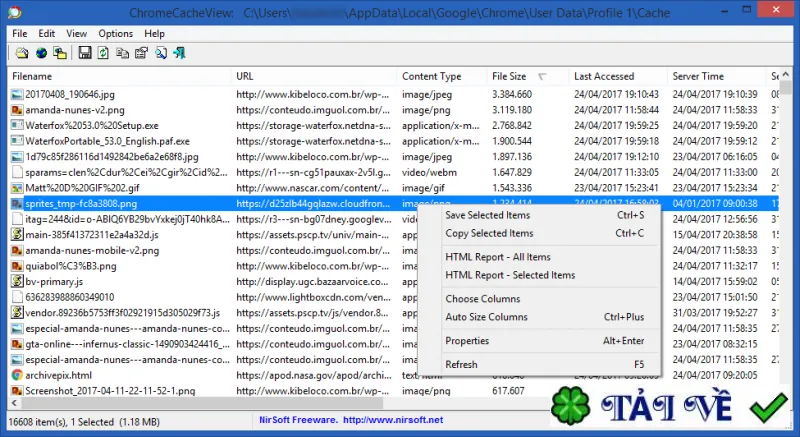The image size is (800, 437).
Task: Click the http://www.nascar.com/content/ URL cell
Action: tap(312, 188)
